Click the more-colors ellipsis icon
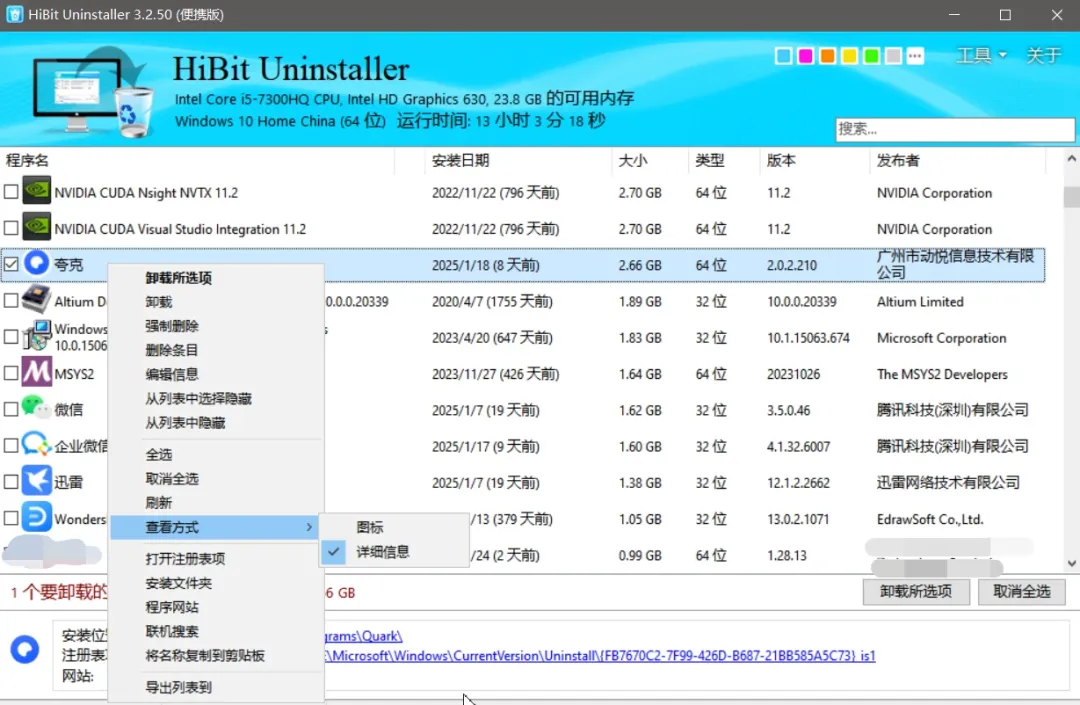The width and height of the screenshot is (1080, 705). 915,56
